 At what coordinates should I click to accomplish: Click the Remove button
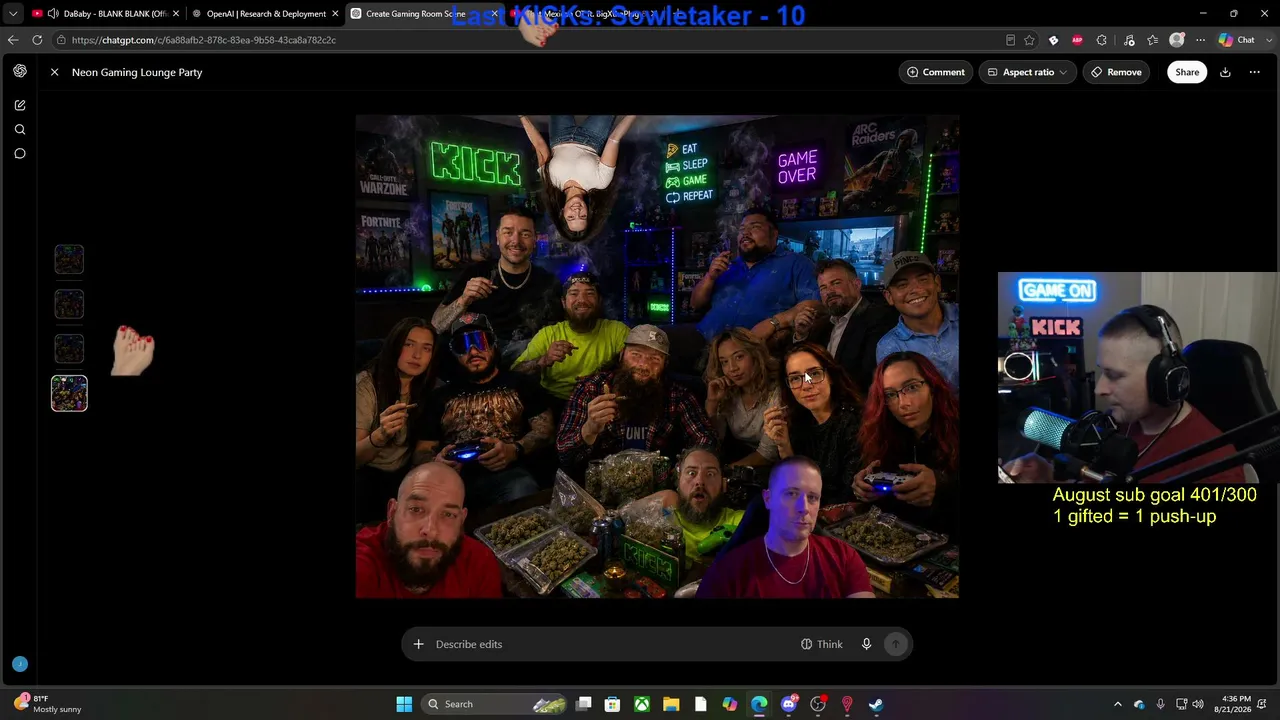(x=1116, y=72)
